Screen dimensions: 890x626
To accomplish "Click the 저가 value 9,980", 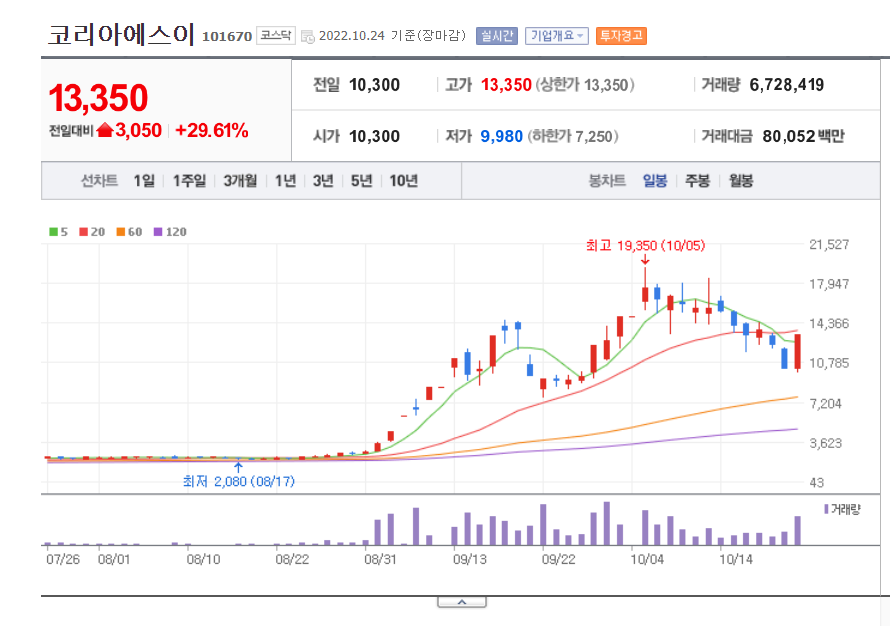I will (502, 137).
